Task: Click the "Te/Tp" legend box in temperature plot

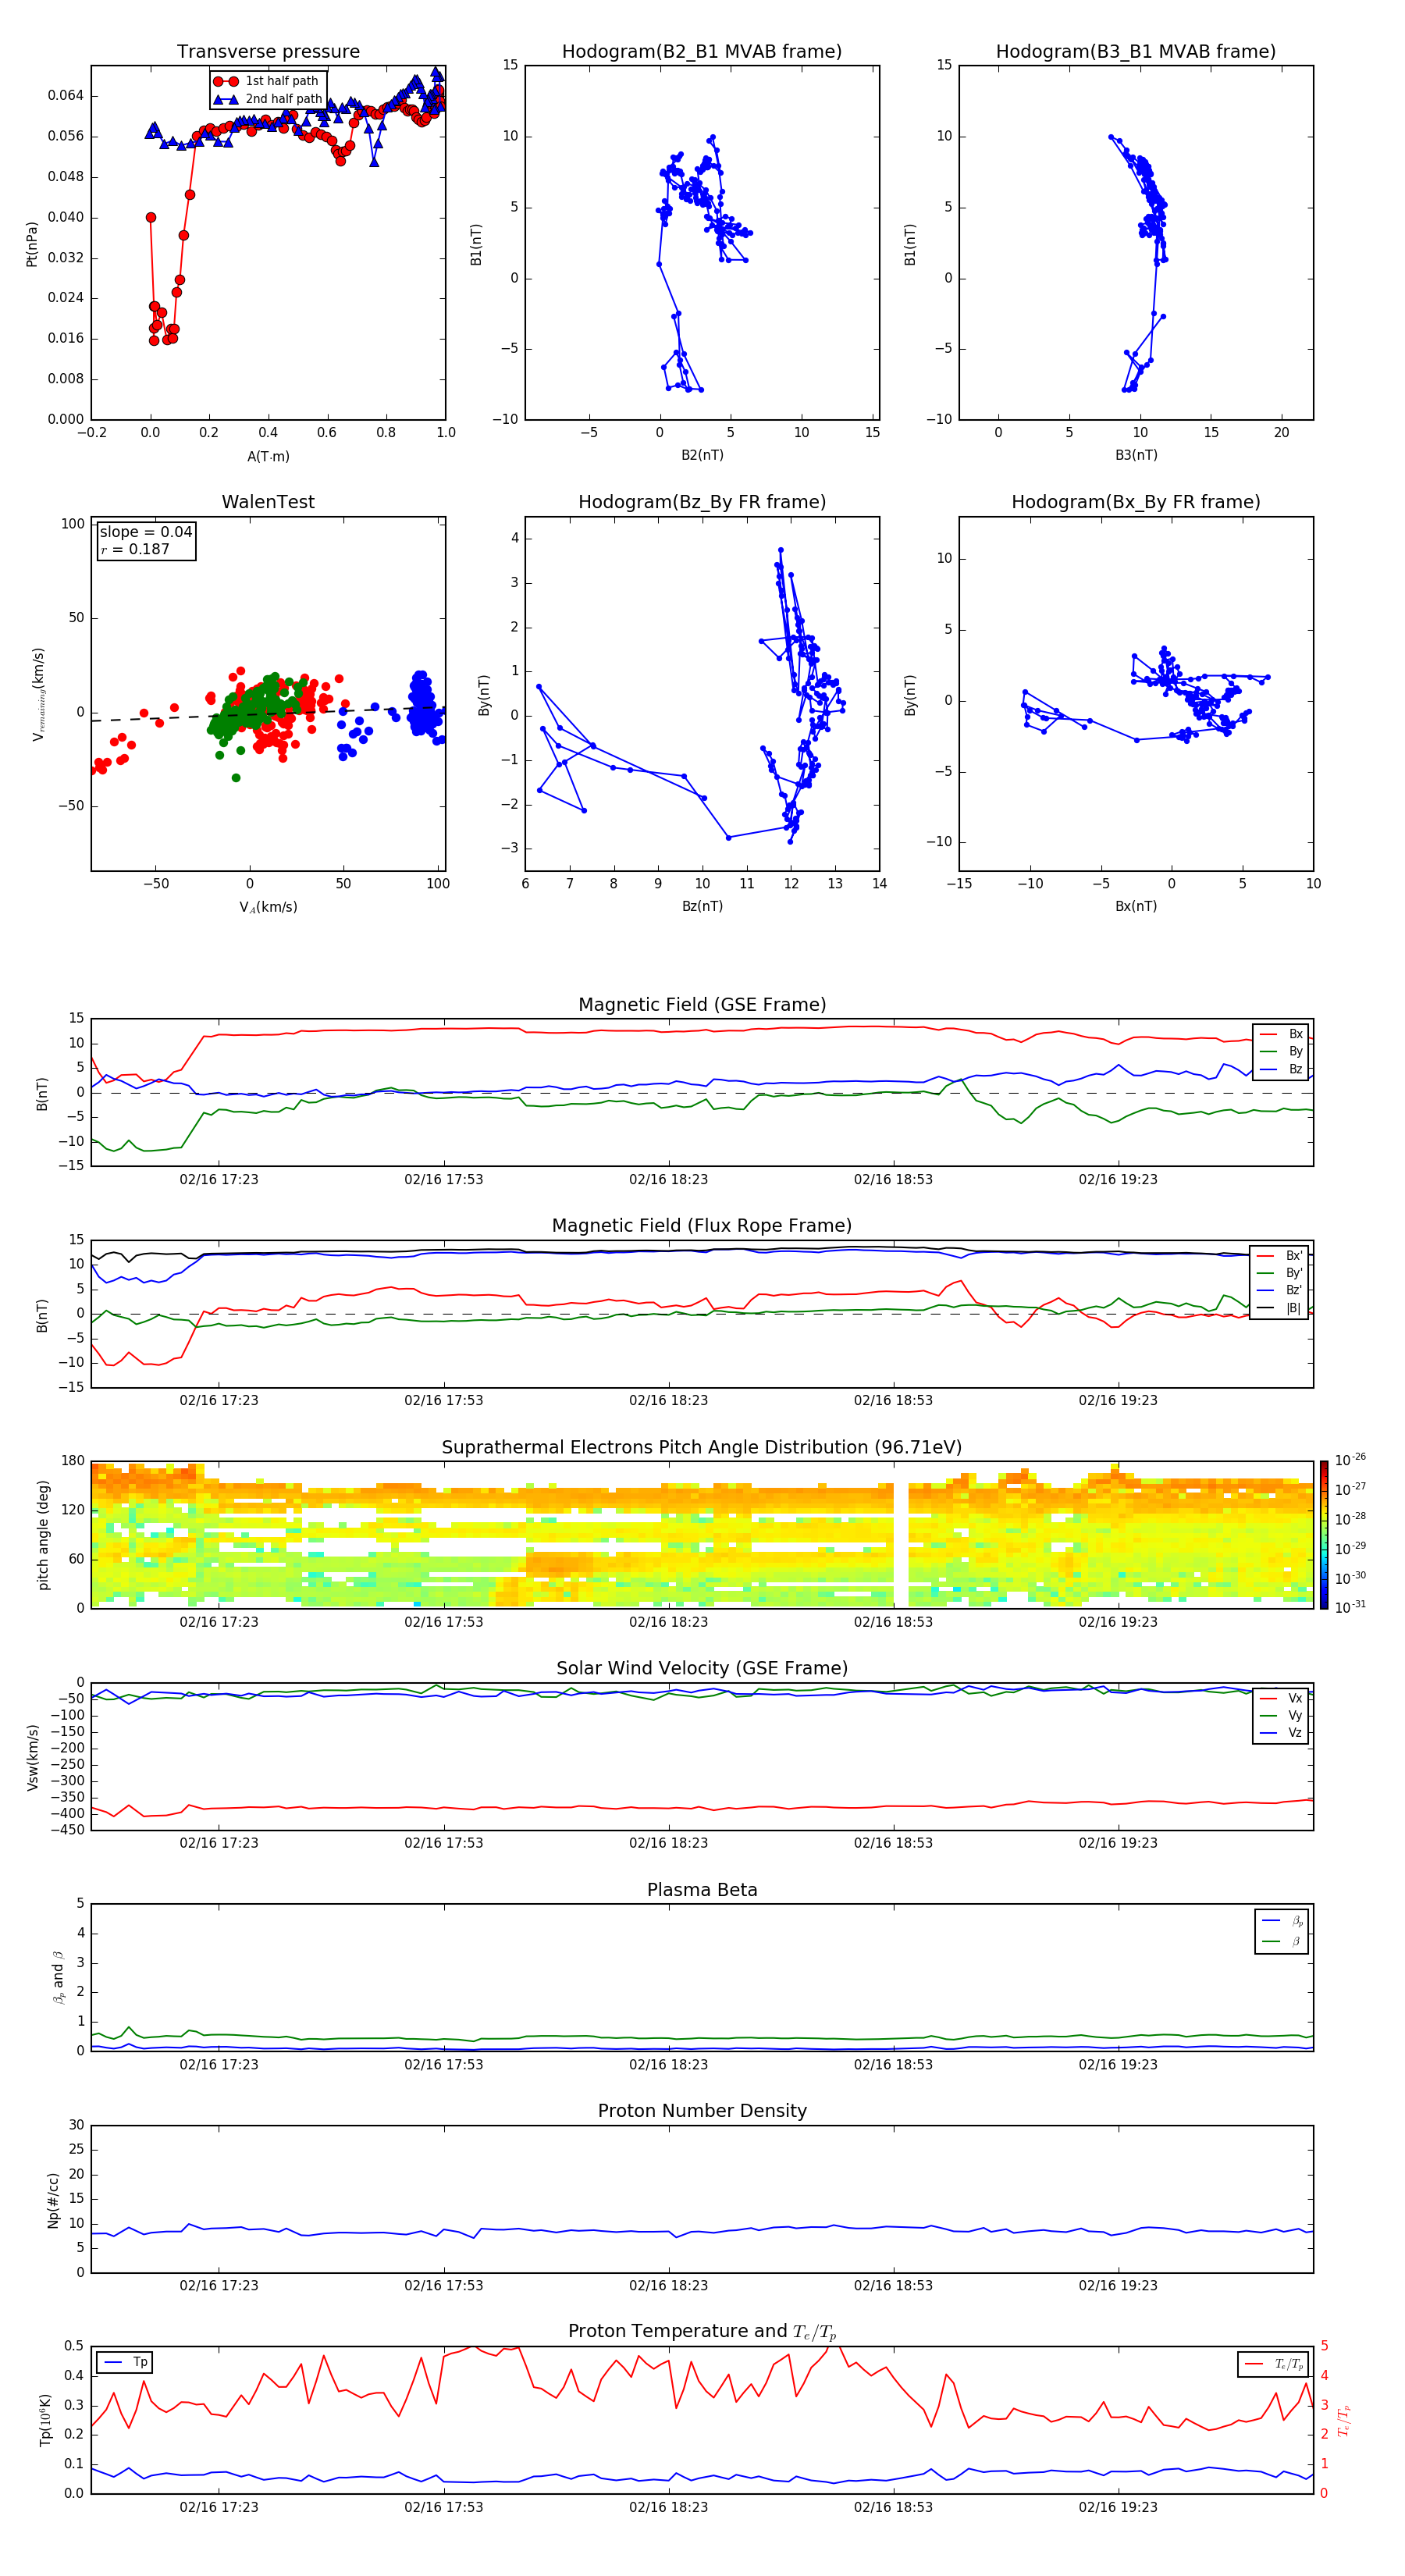Action: click(1273, 2364)
